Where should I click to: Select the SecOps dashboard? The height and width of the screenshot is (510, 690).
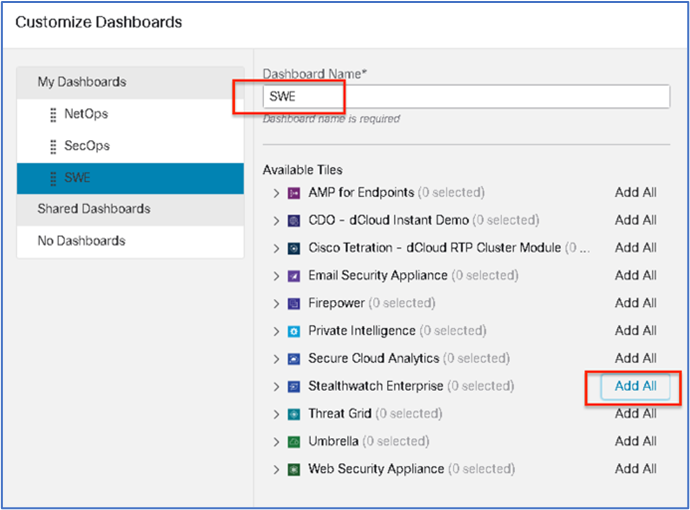(130, 147)
